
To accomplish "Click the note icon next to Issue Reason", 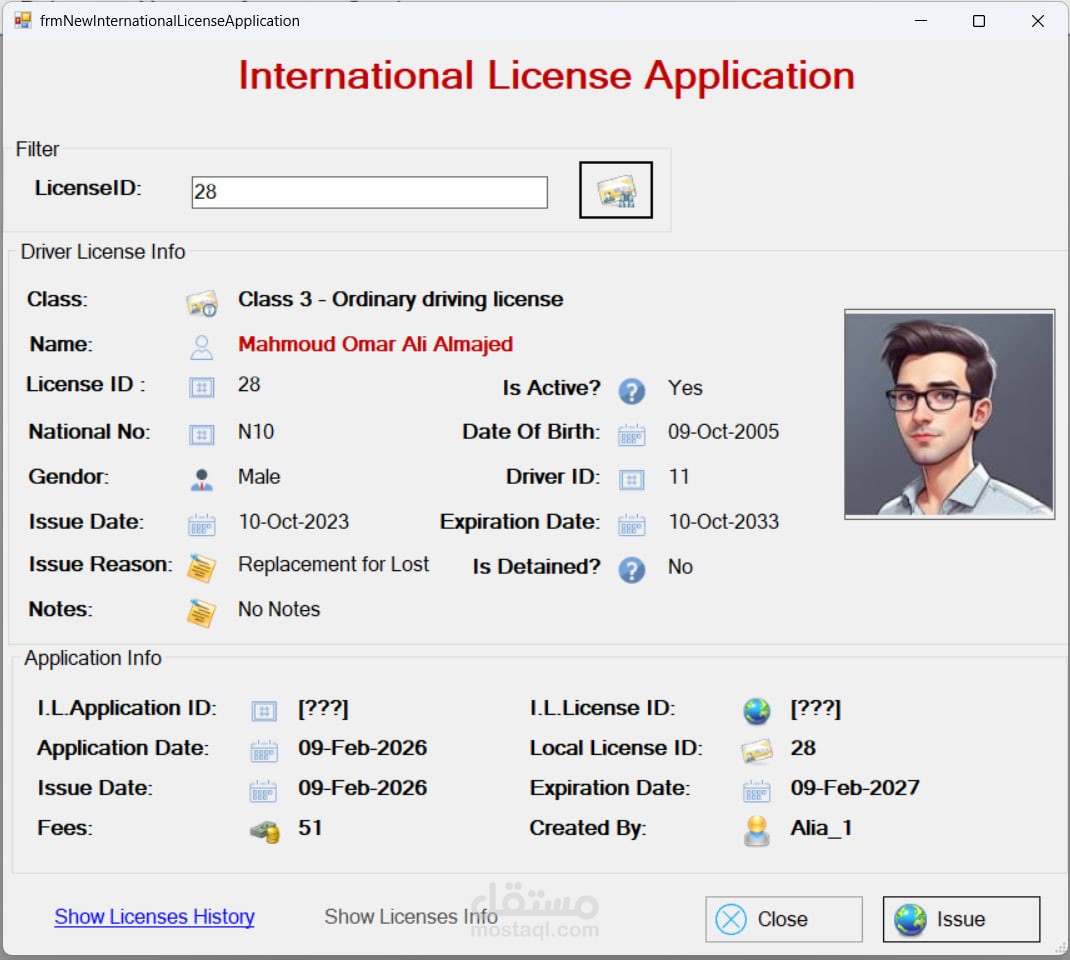I will 202,568.
